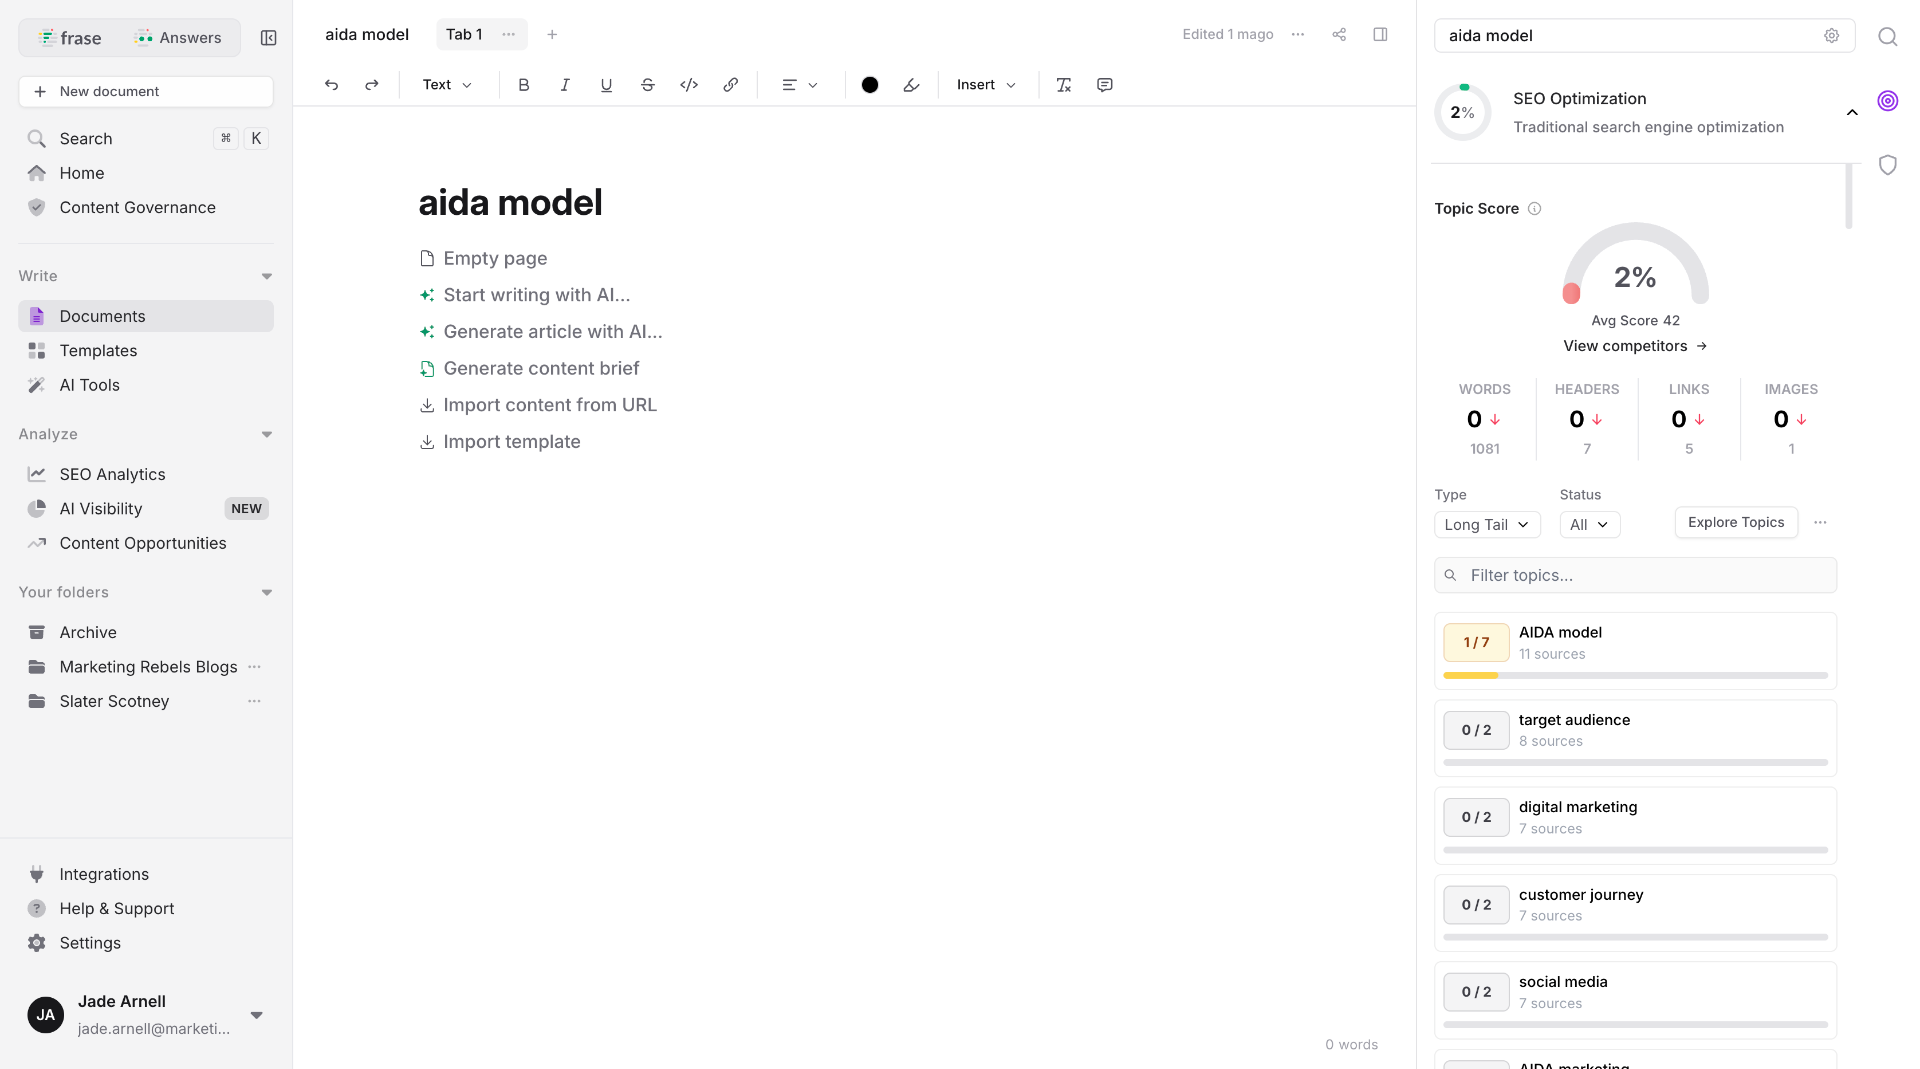Click the undo arrow icon
Screen dimensions: 1920x1069
click(x=331, y=85)
